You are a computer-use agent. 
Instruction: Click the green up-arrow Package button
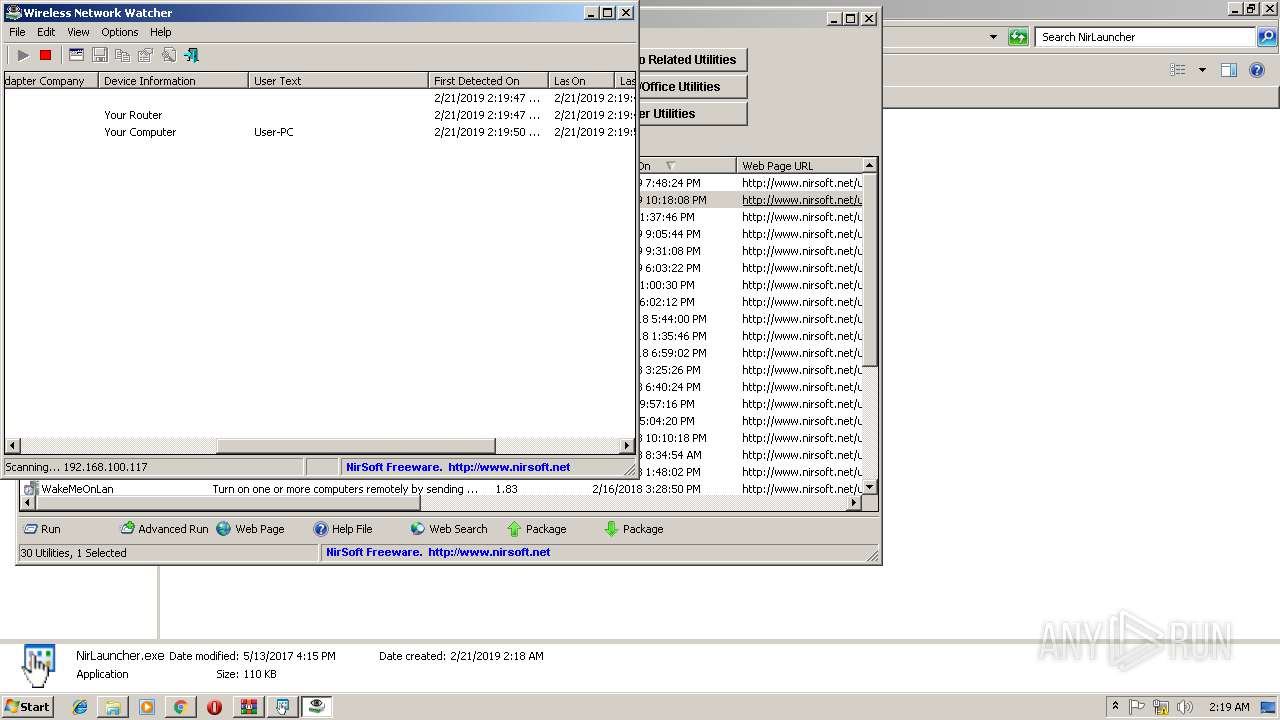pos(536,529)
